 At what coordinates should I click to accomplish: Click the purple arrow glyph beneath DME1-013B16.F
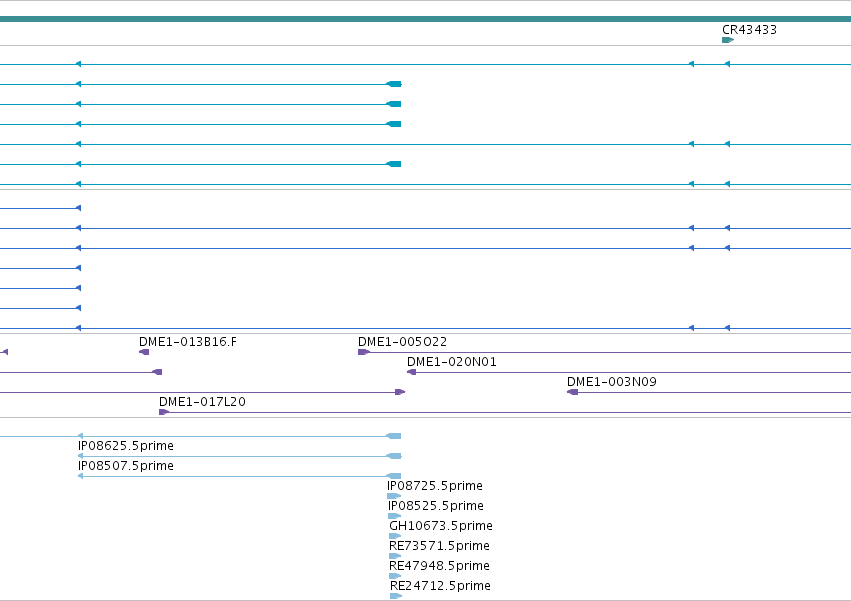coord(144,352)
